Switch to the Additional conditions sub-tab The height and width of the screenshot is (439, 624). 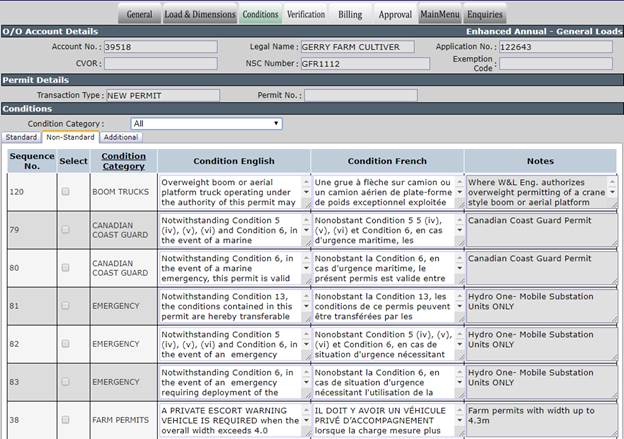[121, 137]
